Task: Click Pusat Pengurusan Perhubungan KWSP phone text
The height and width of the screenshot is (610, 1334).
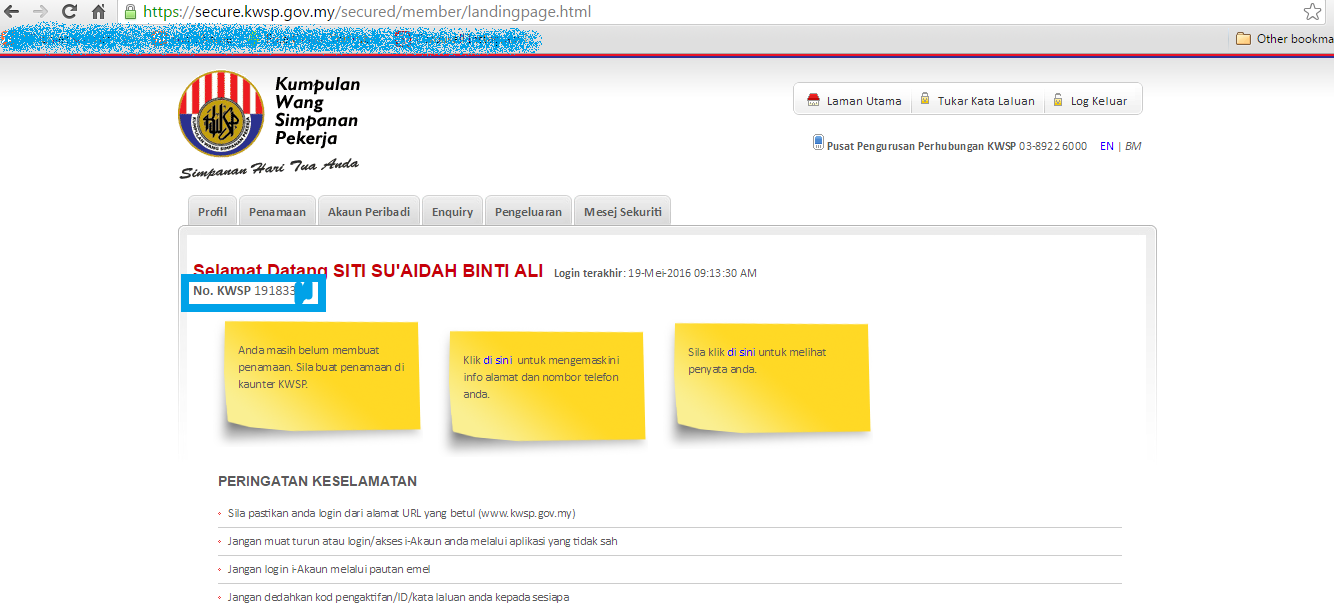Action: pos(957,146)
